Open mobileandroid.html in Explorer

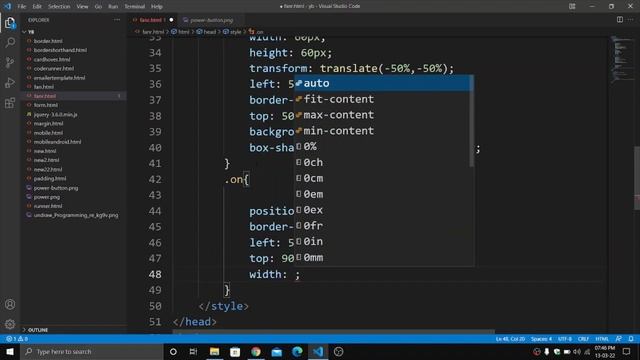57,142
